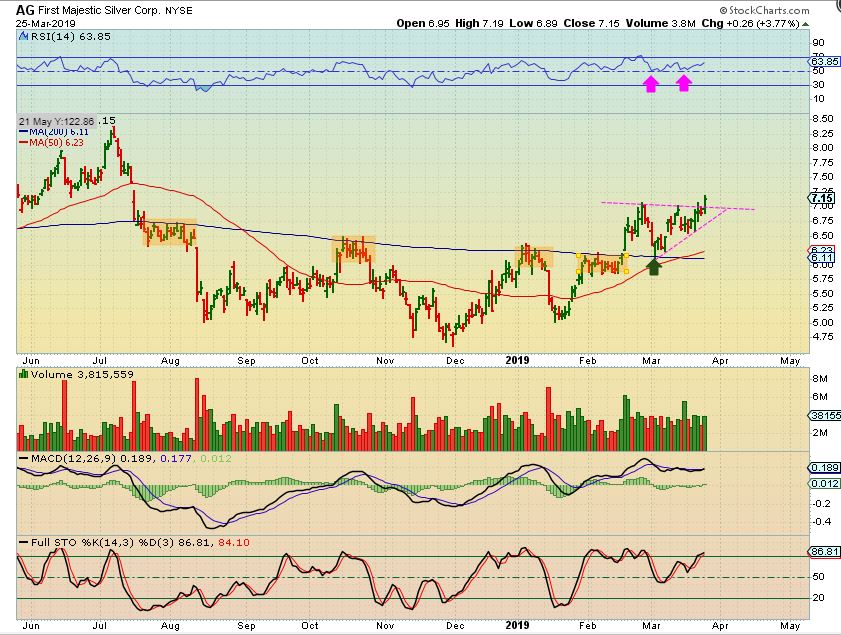Screen dimensions: 841x635
Task: Click the MACD(12,26,9) 0.189 legend text
Action: click(93, 459)
